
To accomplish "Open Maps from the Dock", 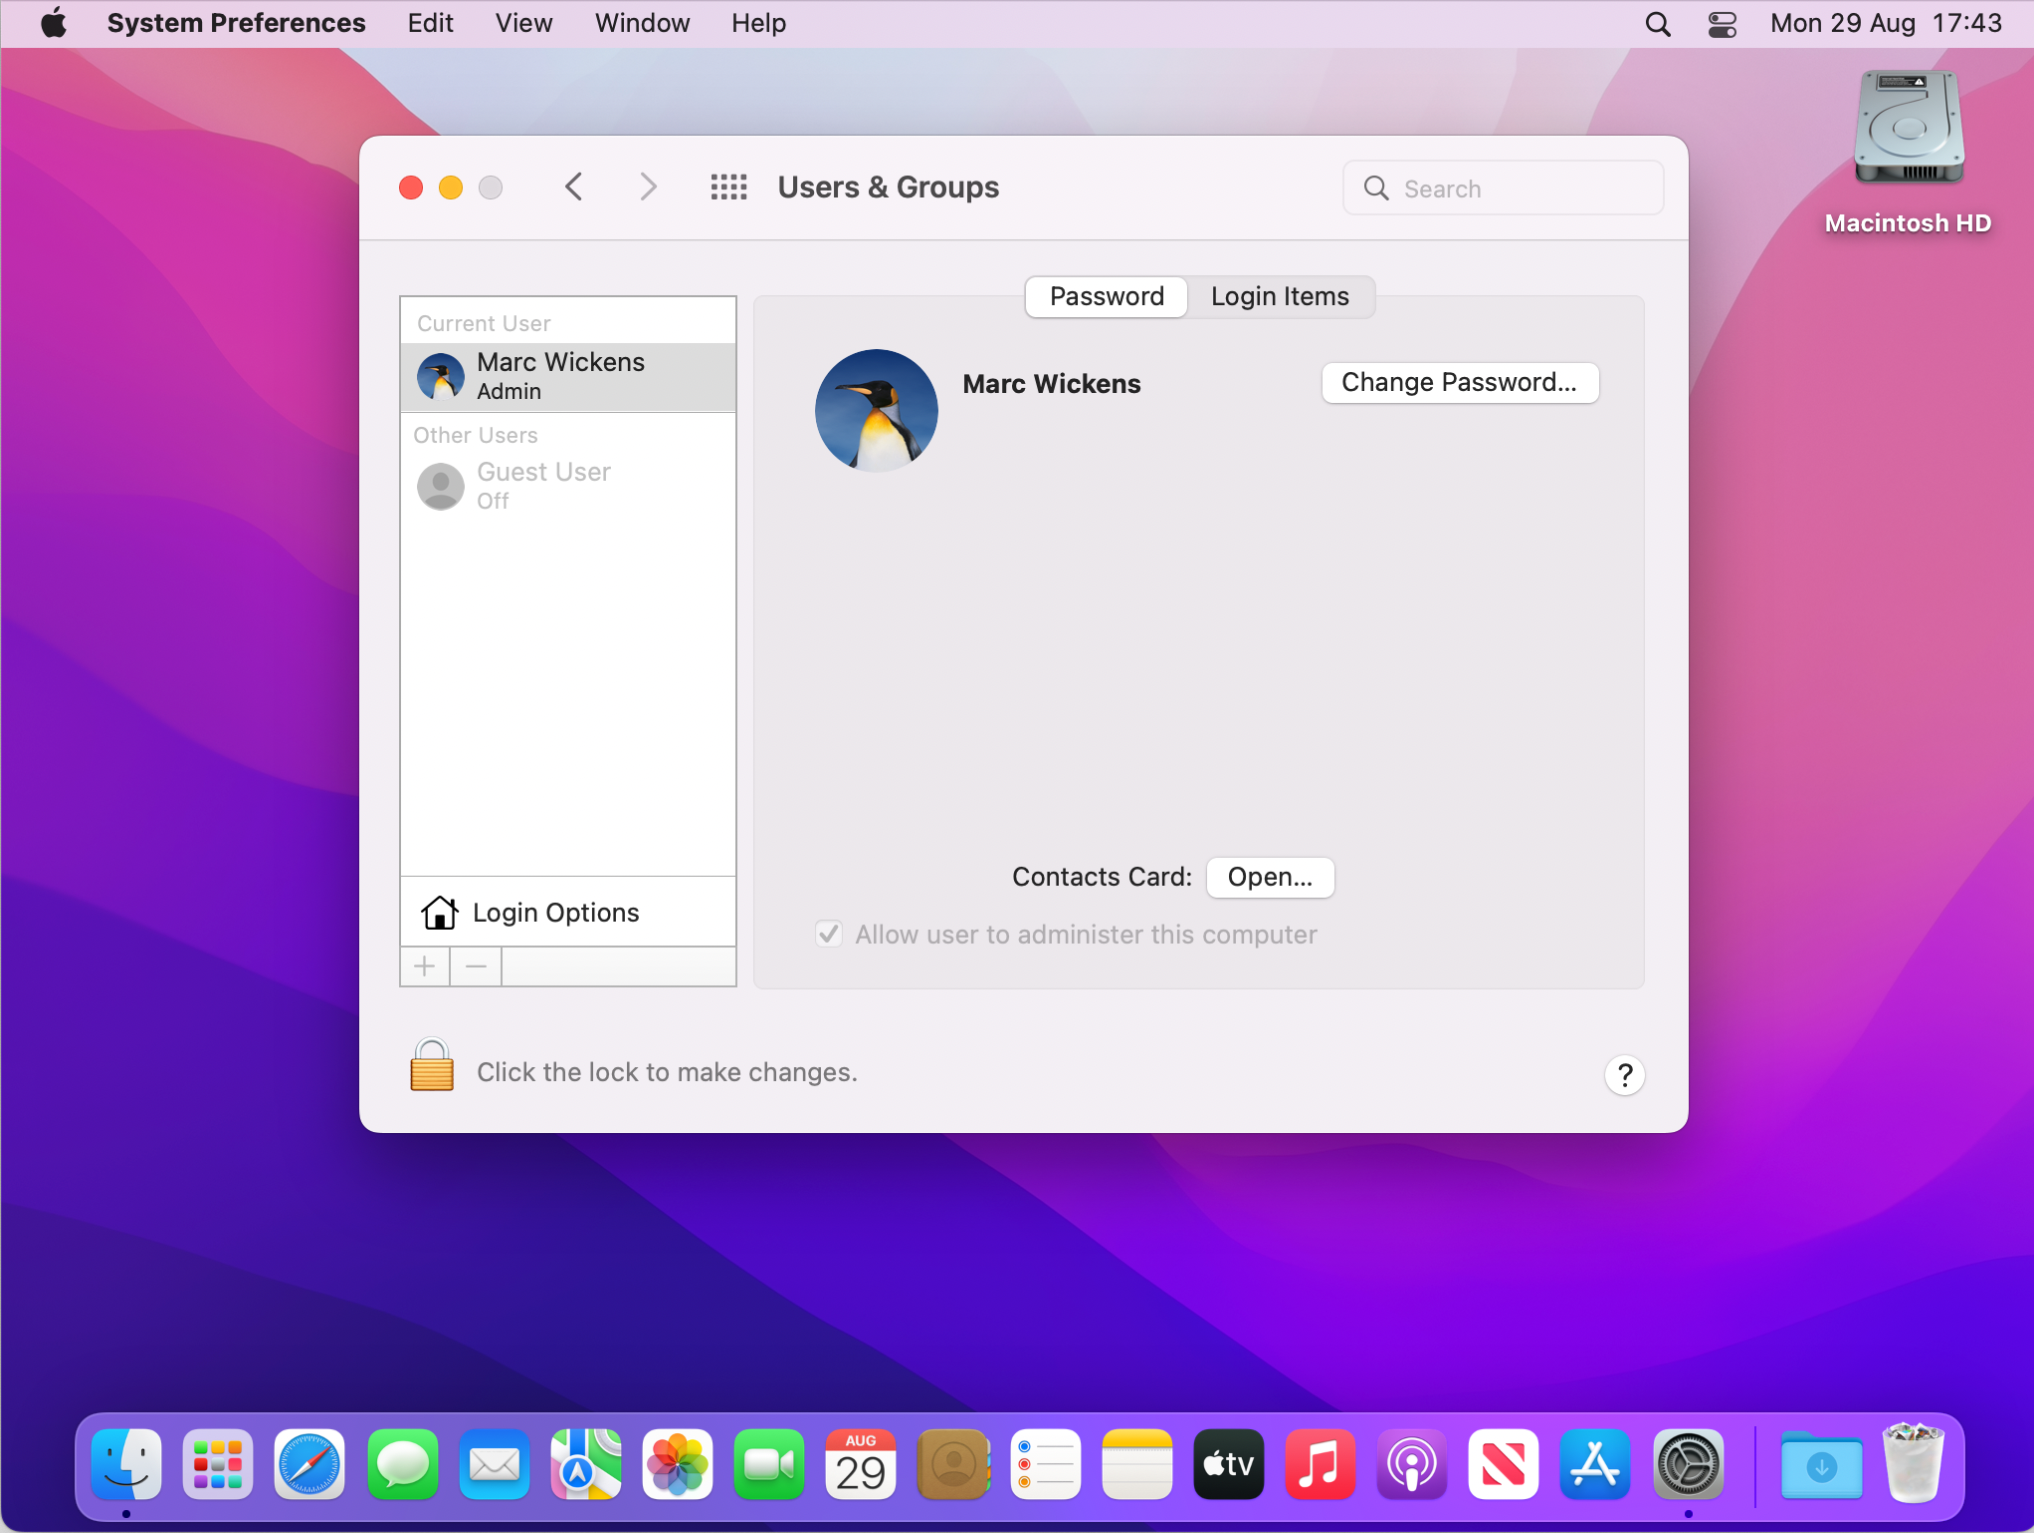I will coord(586,1465).
